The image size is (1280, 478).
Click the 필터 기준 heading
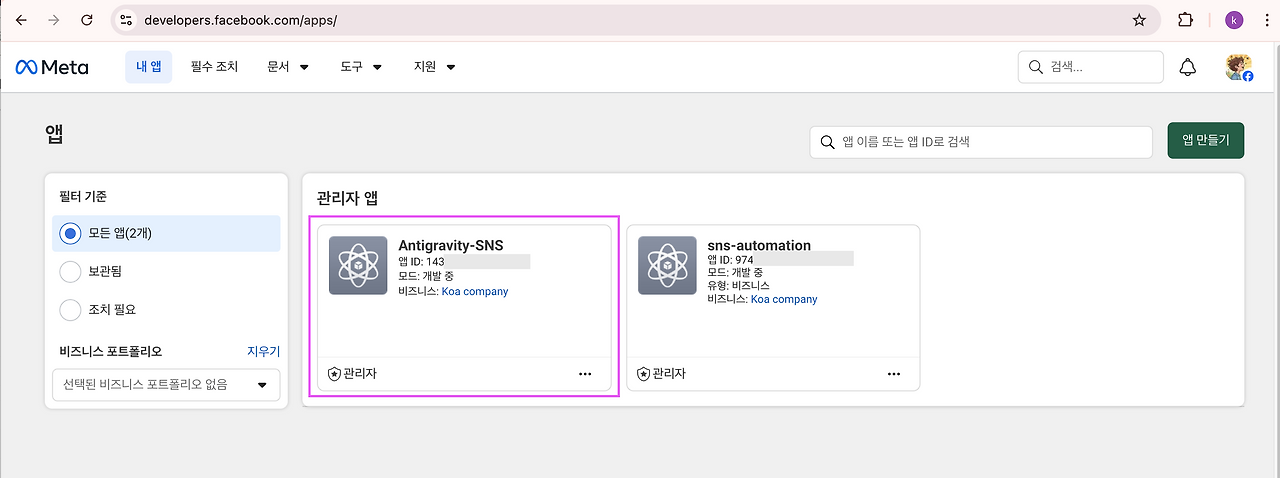tap(84, 197)
